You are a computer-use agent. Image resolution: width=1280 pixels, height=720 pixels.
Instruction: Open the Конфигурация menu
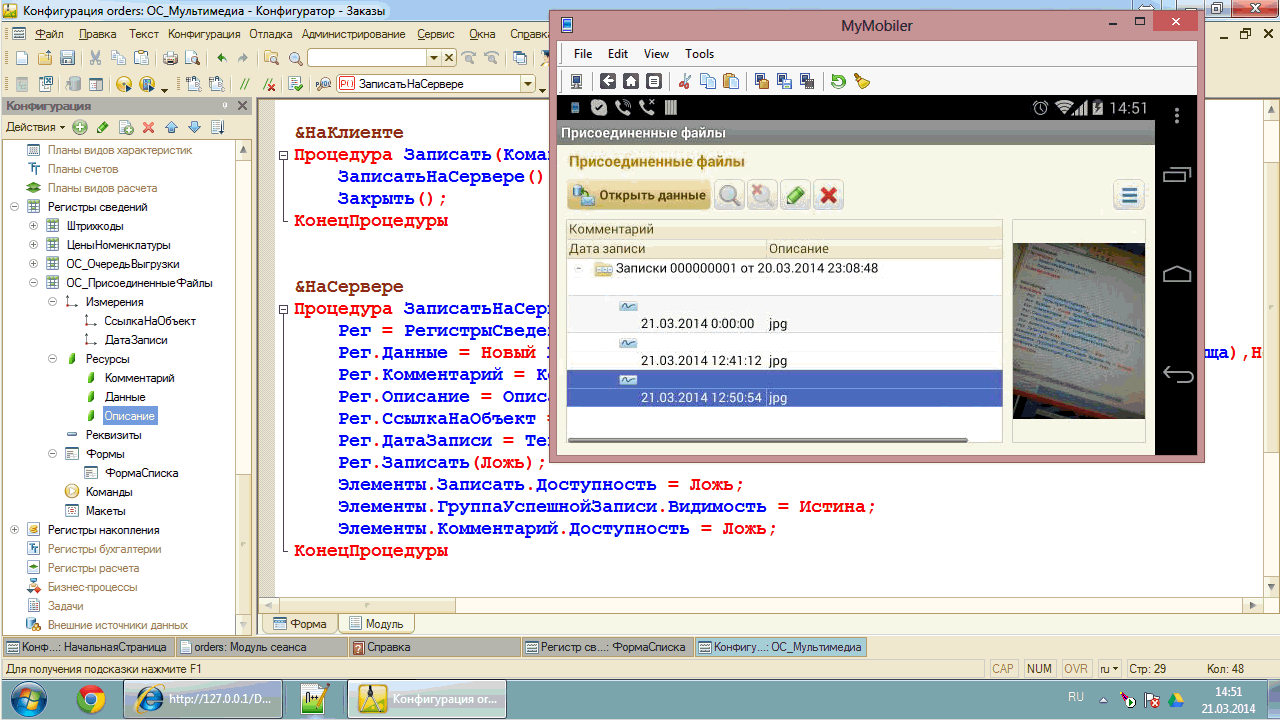click(x=204, y=34)
